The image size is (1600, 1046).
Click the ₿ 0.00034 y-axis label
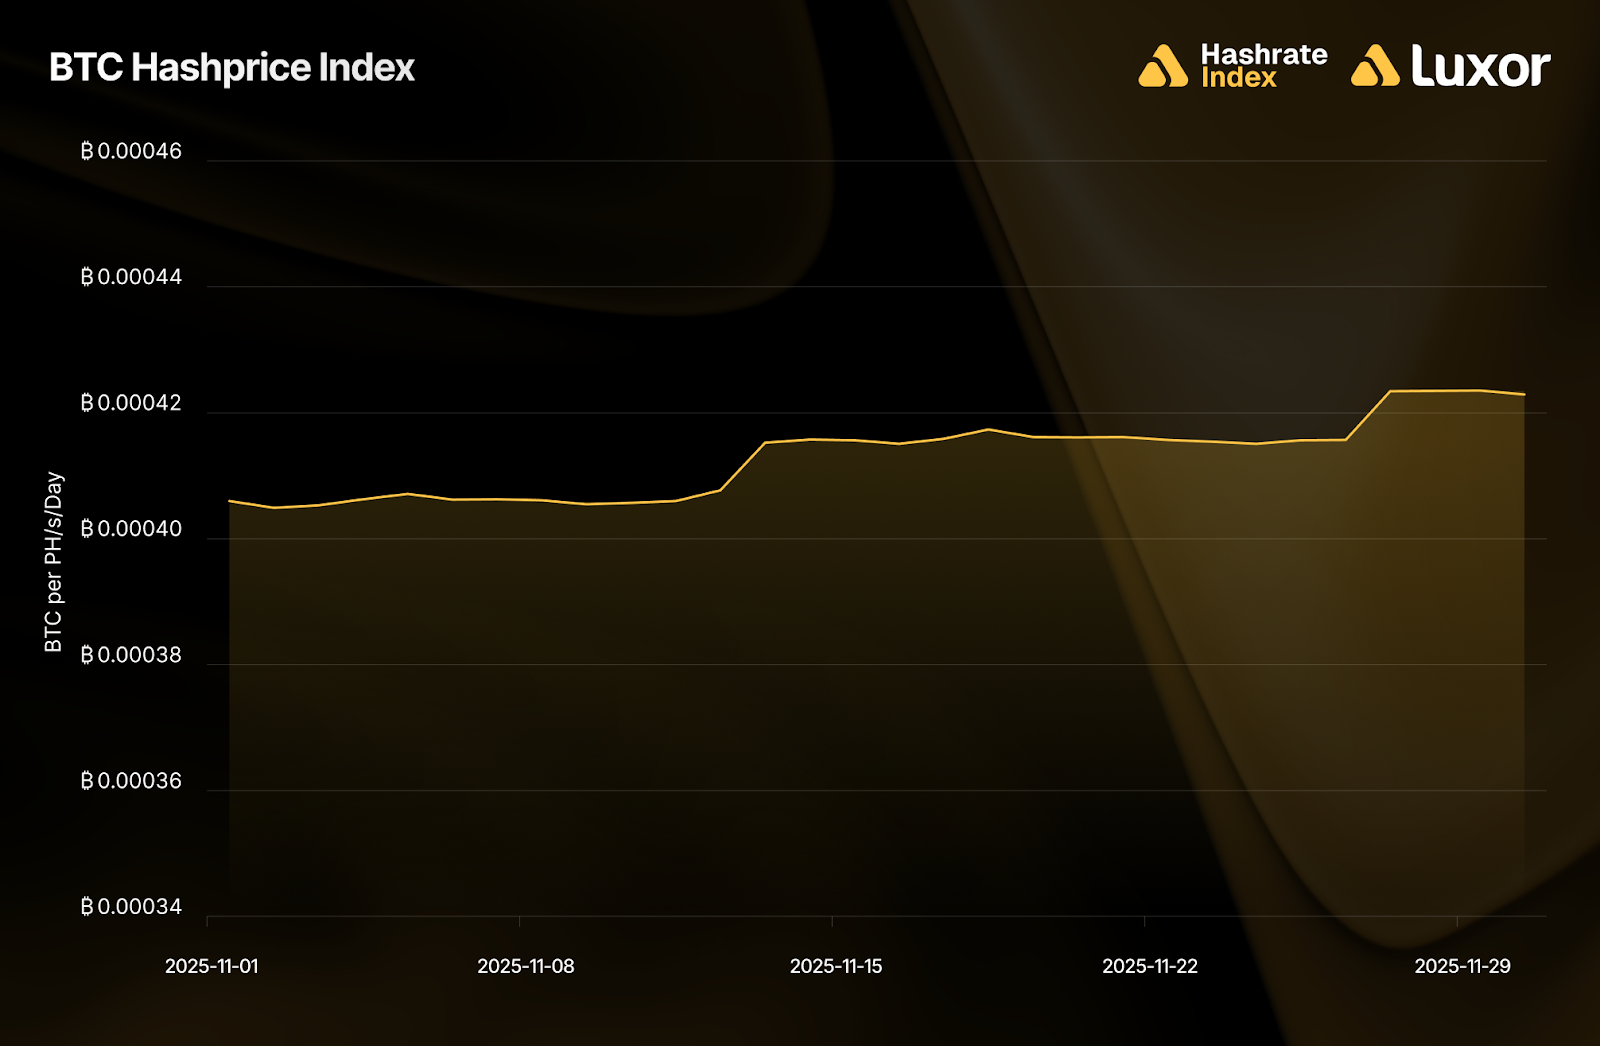click(x=131, y=907)
